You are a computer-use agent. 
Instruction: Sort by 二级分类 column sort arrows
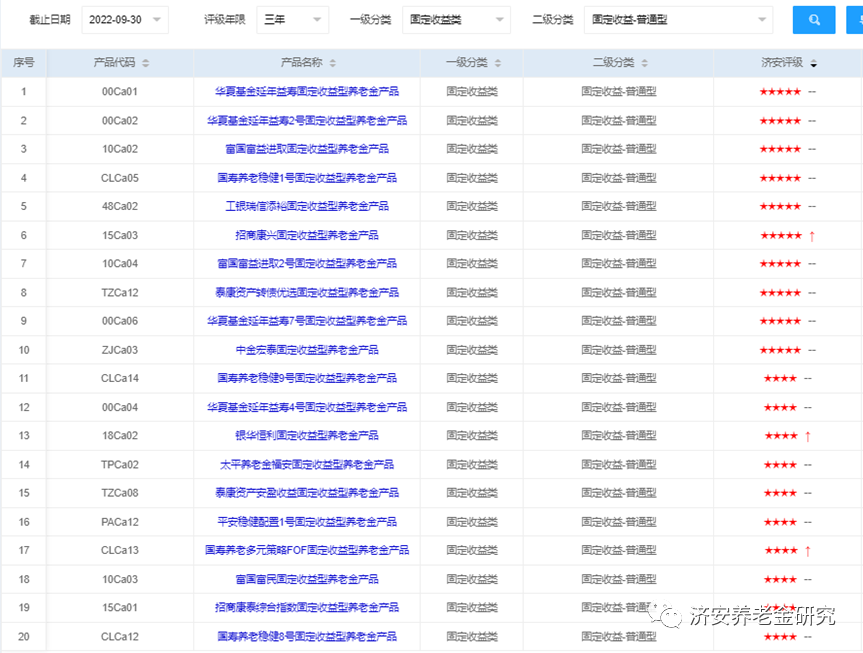tap(644, 63)
